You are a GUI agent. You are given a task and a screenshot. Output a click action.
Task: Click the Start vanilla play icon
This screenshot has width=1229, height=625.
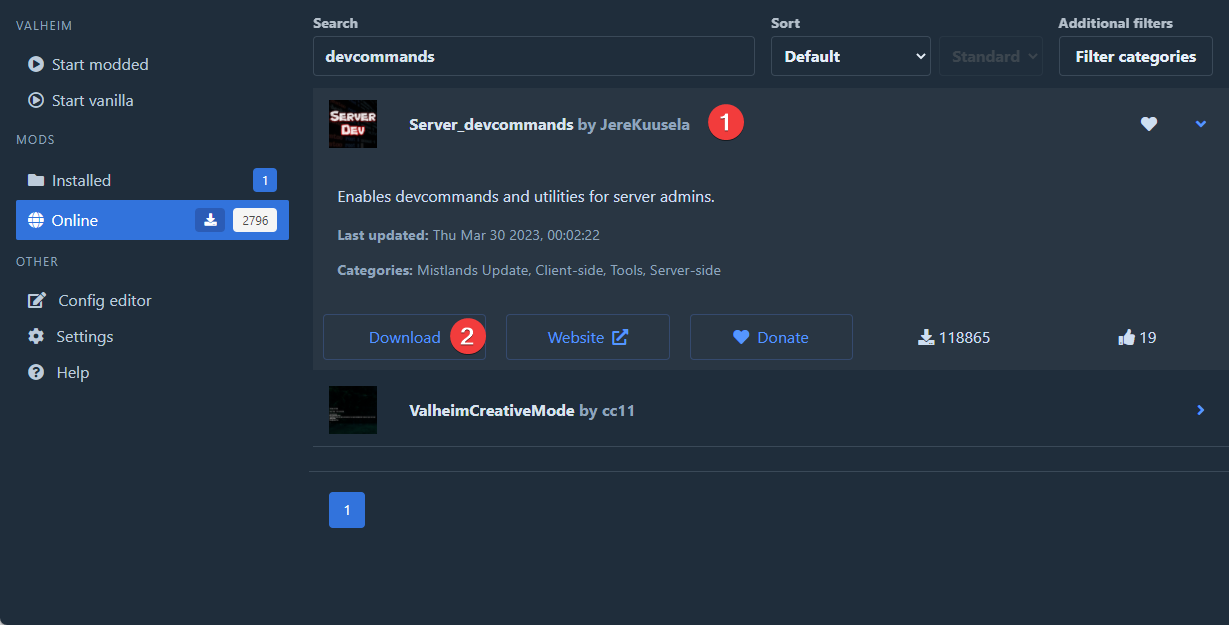(x=36, y=100)
